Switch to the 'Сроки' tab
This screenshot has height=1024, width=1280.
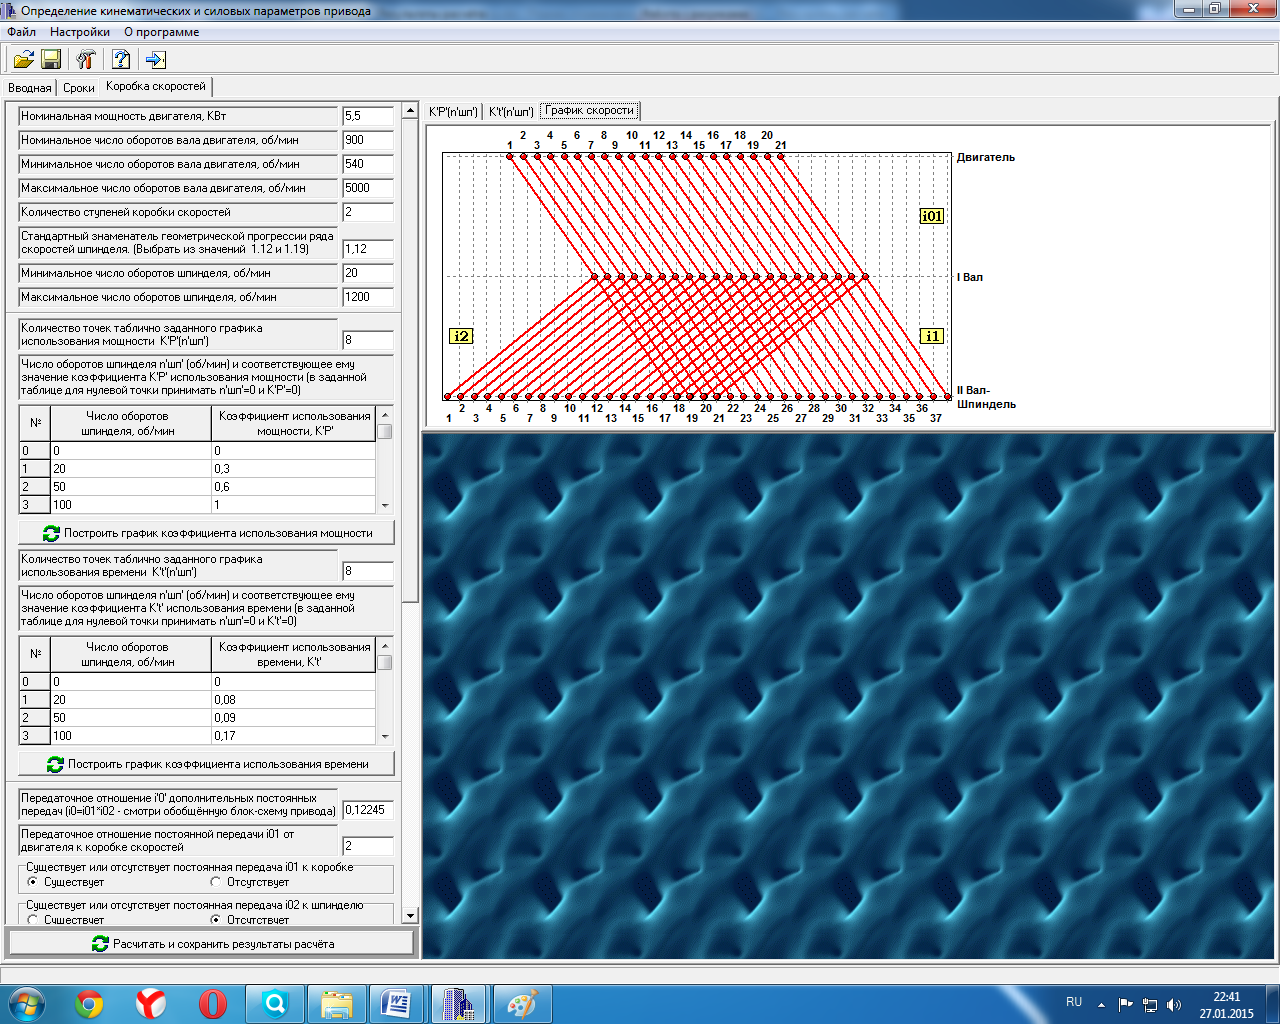coord(79,88)
